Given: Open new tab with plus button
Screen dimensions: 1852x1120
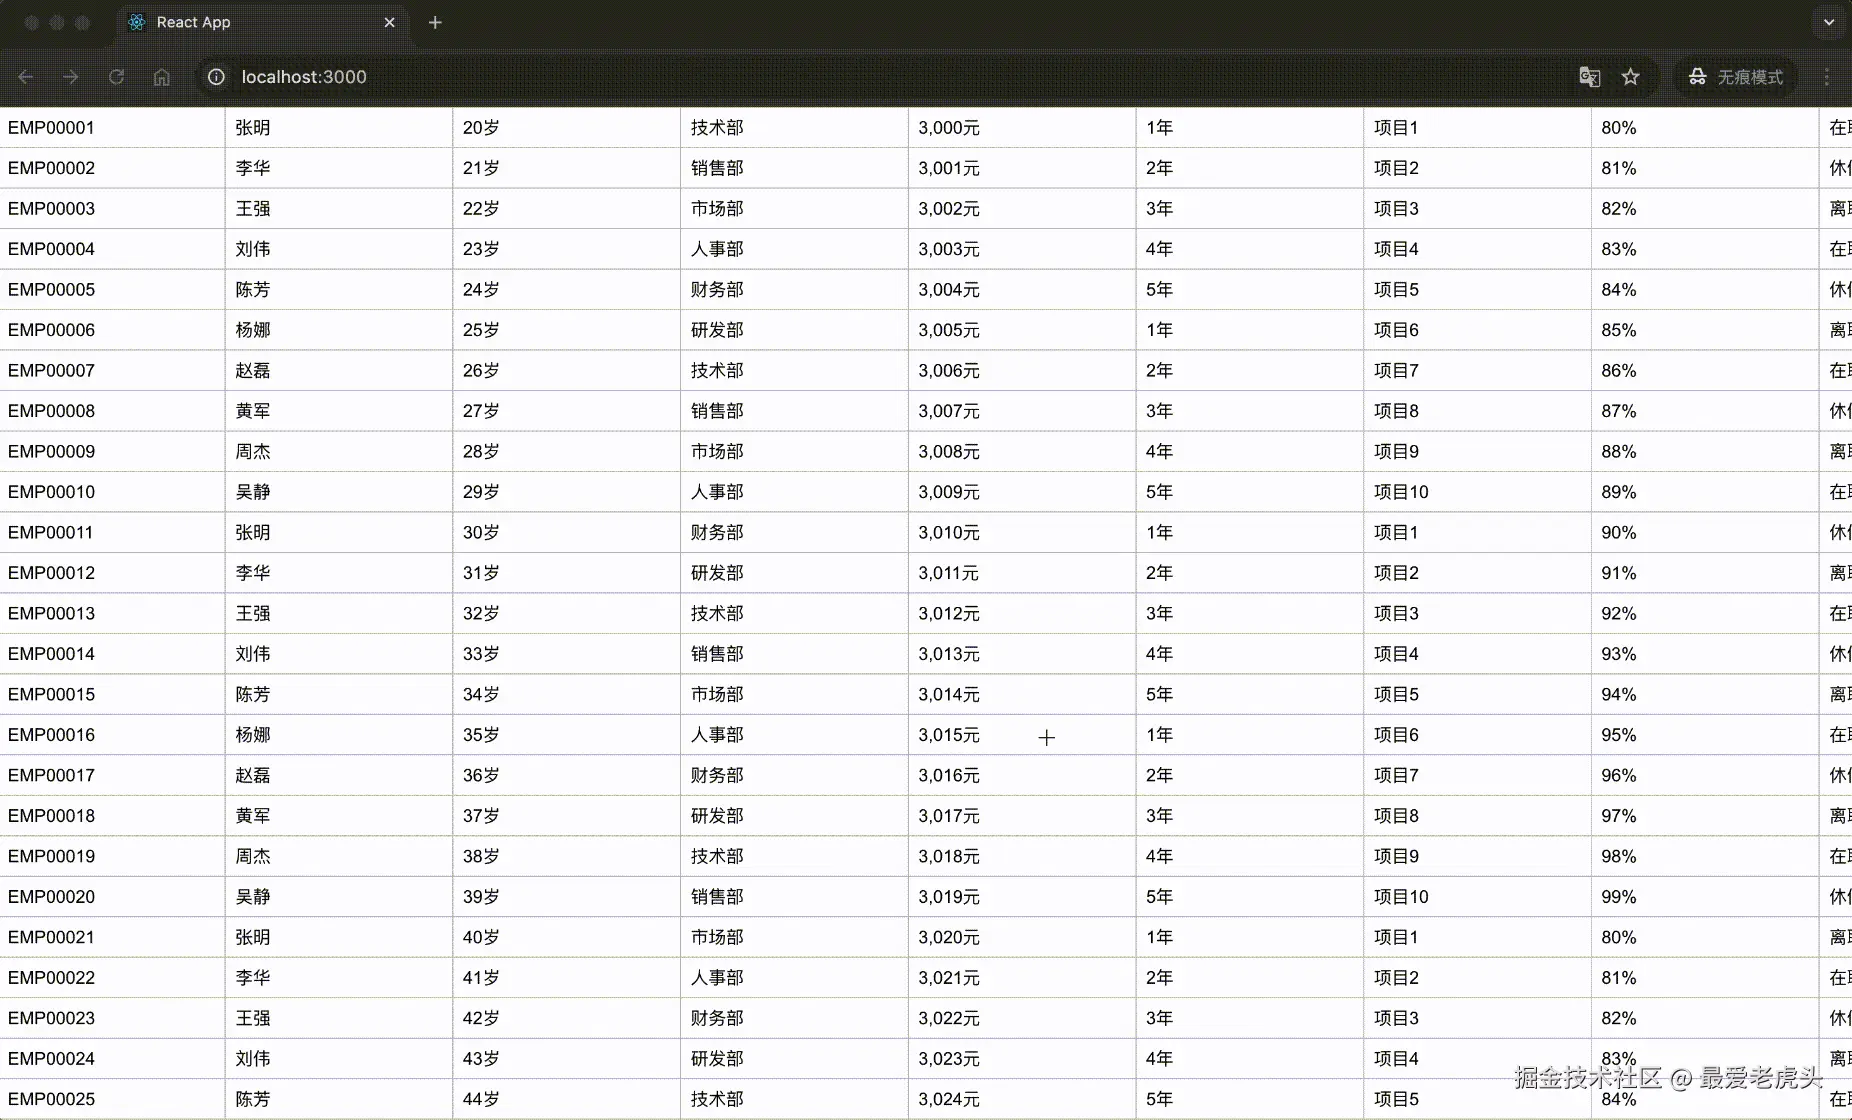Looking at the screenshot, I should [435, 22].
